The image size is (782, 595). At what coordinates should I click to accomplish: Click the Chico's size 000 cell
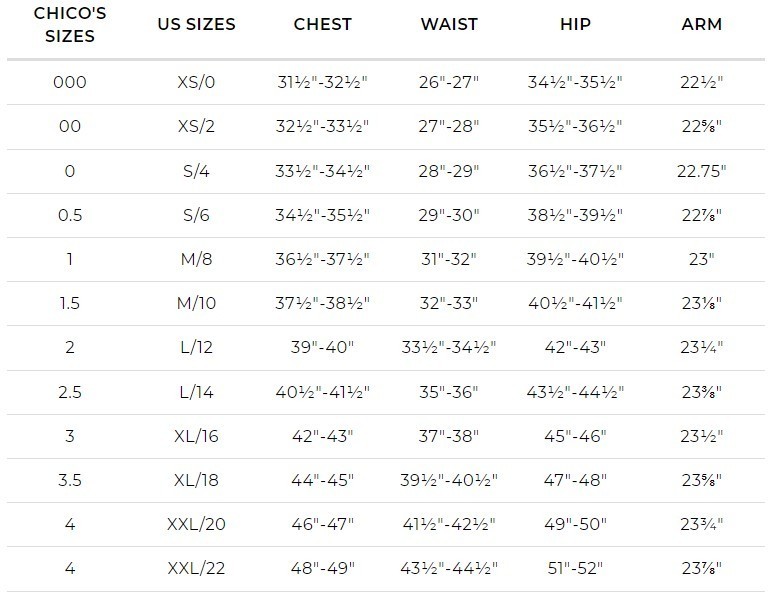click(70, 82)
